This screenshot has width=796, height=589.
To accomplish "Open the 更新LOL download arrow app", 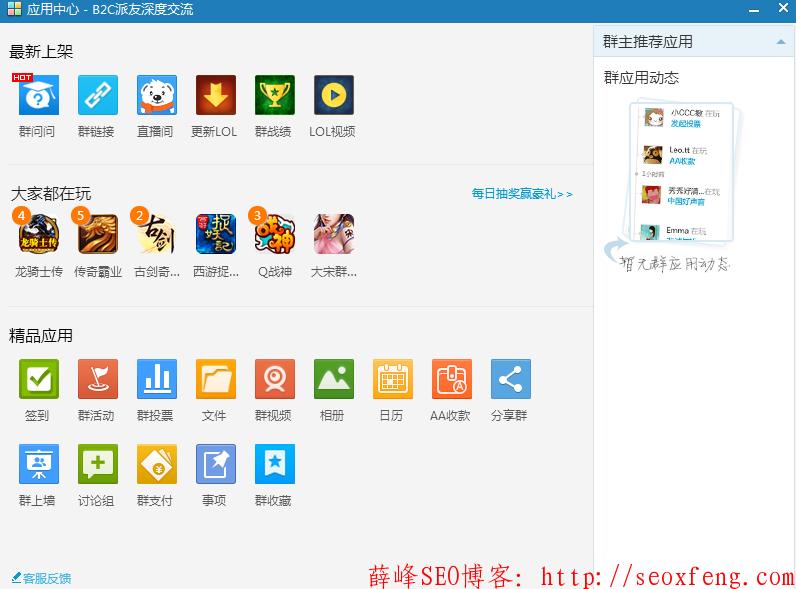I will (216, 95).
